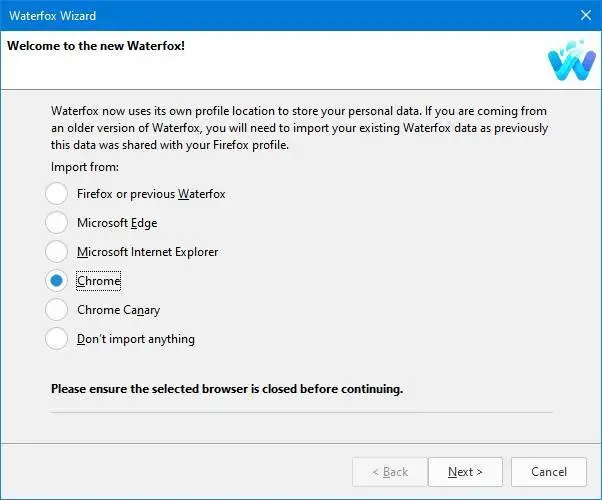Click the greyed-out Back button
The image size is (602, 500).
tap(390, 472)
